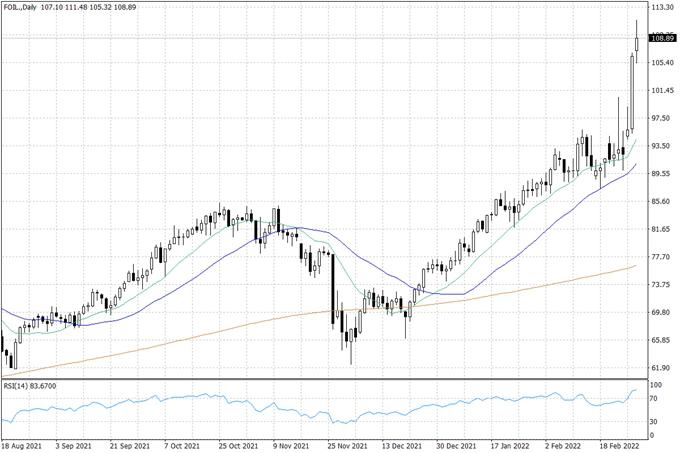The height and width of the screenshot is (453, 680).
Task: Click the 17 Jan 2022 date label
Action: 509,444
